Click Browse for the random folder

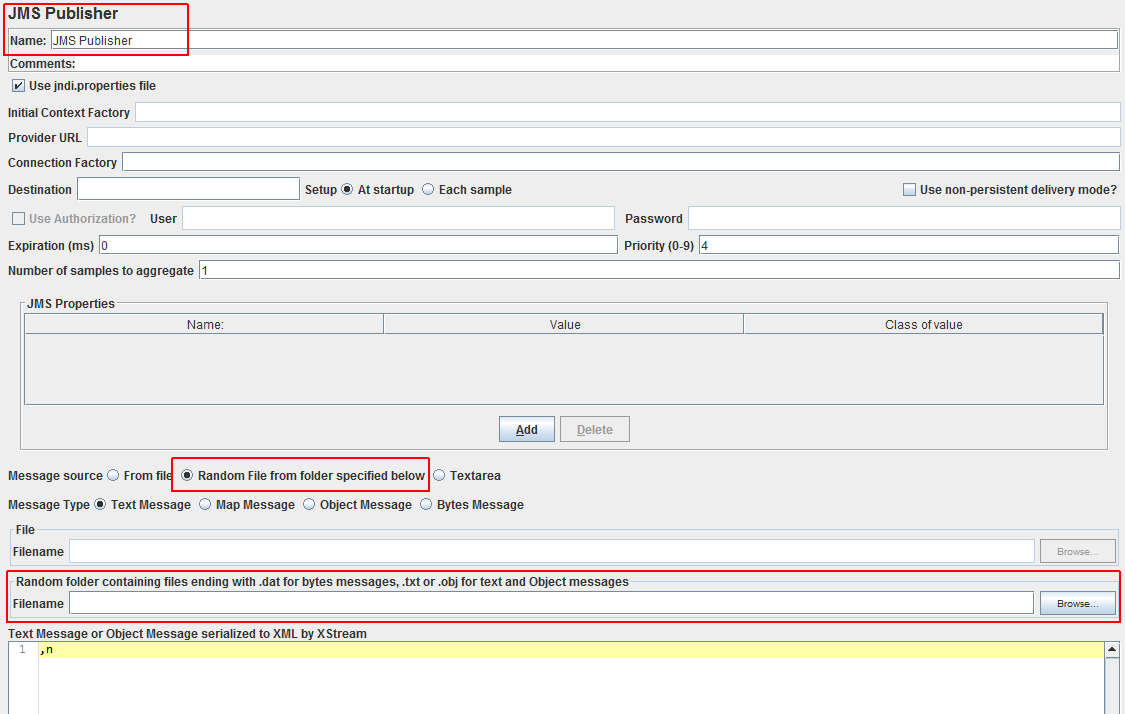point(1077,603)
